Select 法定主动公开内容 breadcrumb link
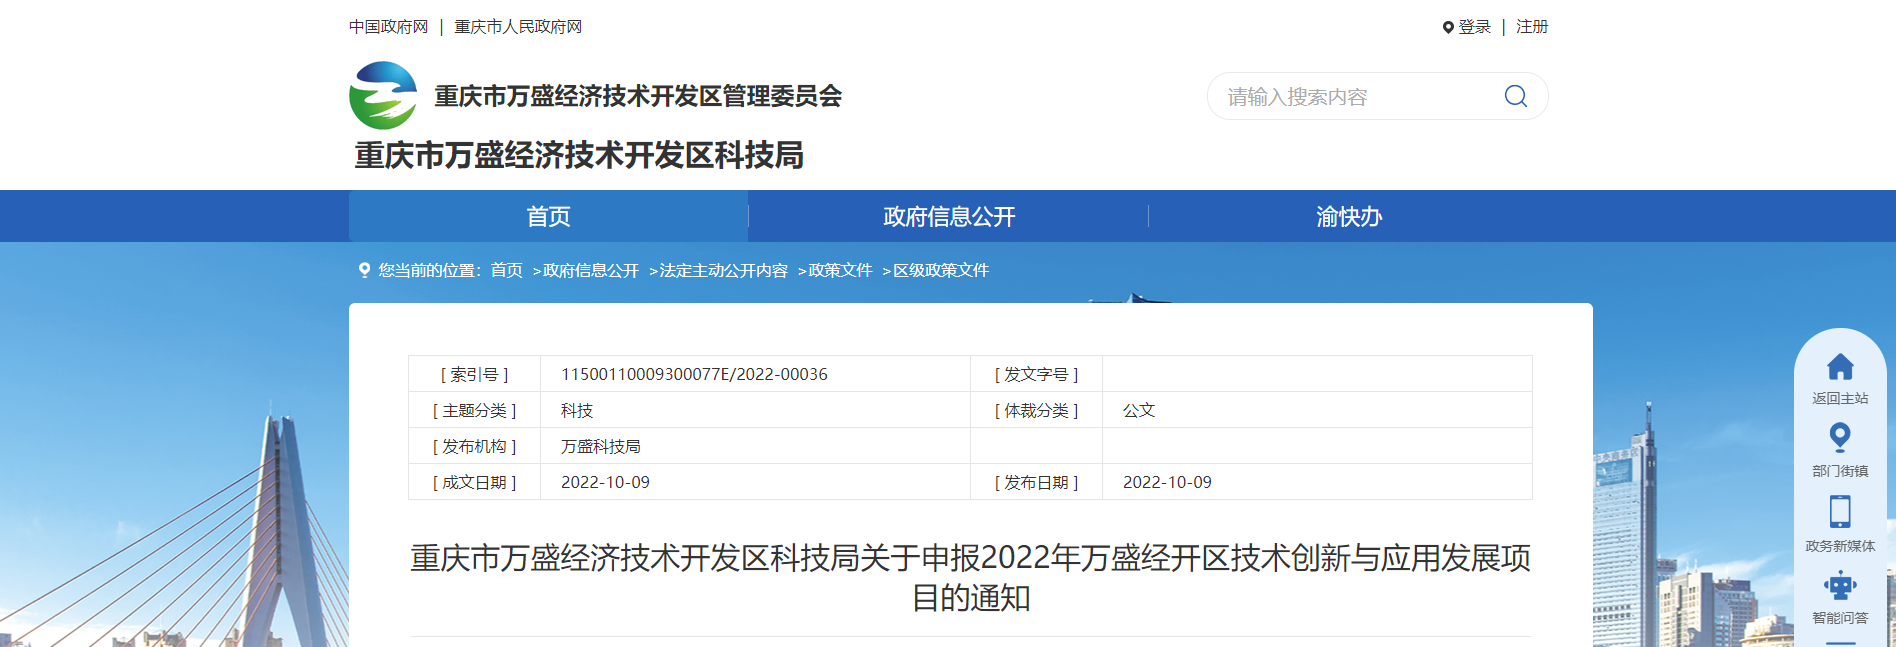Viewport: 1896px width, 647px height. point(723,271)
